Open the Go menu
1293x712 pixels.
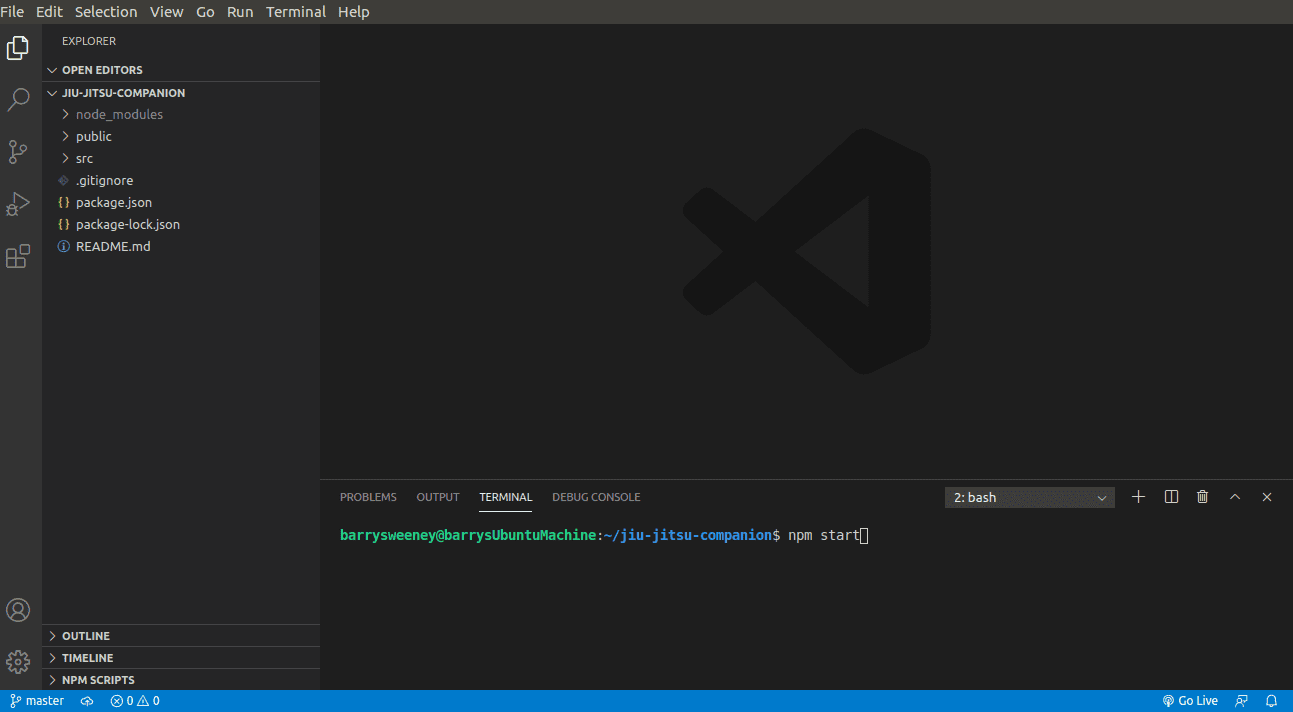coord(205,12)
